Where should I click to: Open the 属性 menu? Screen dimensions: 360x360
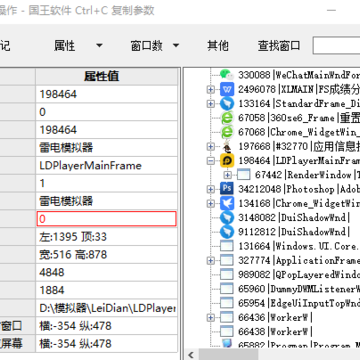coord(65,45)
